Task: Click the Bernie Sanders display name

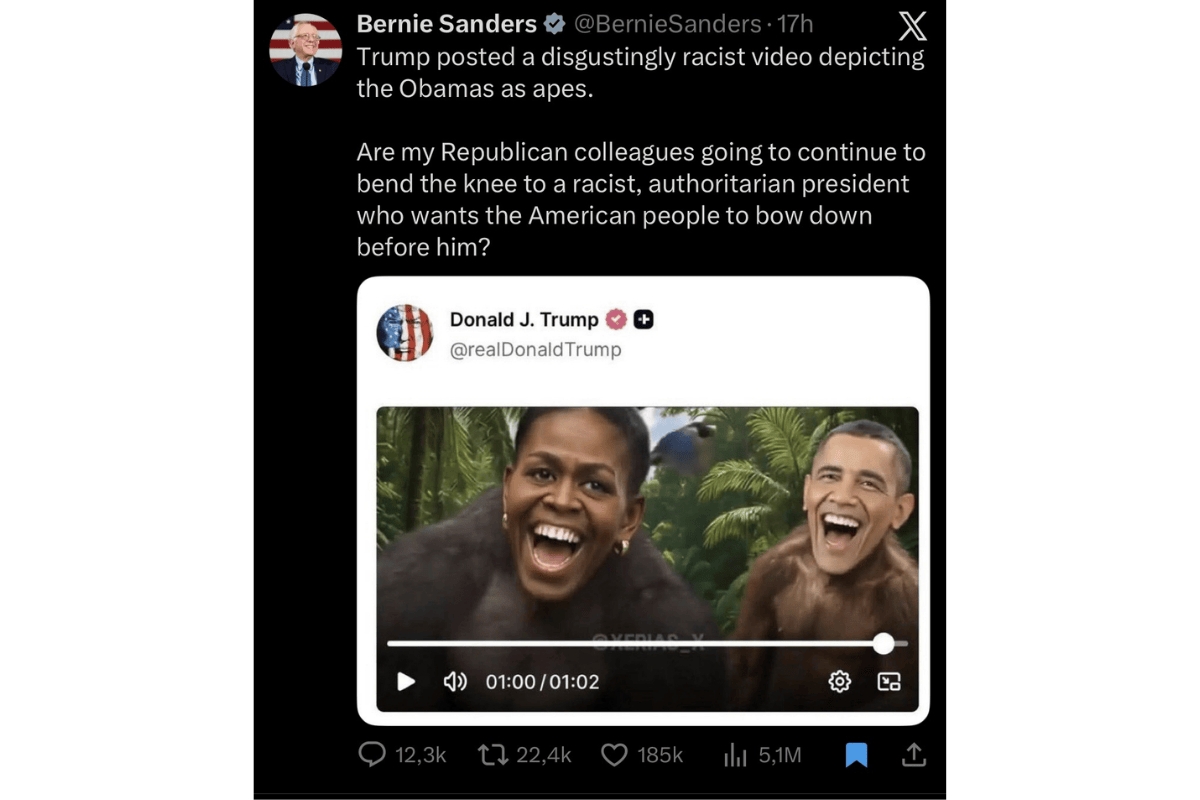Action: pyautogui.click(x=446, y=24)
